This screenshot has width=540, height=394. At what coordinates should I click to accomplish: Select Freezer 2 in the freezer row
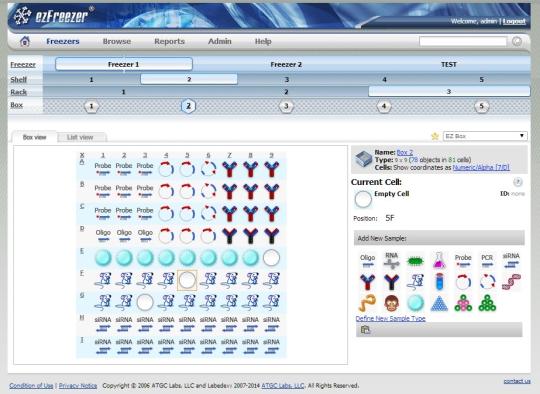[286, 64]
